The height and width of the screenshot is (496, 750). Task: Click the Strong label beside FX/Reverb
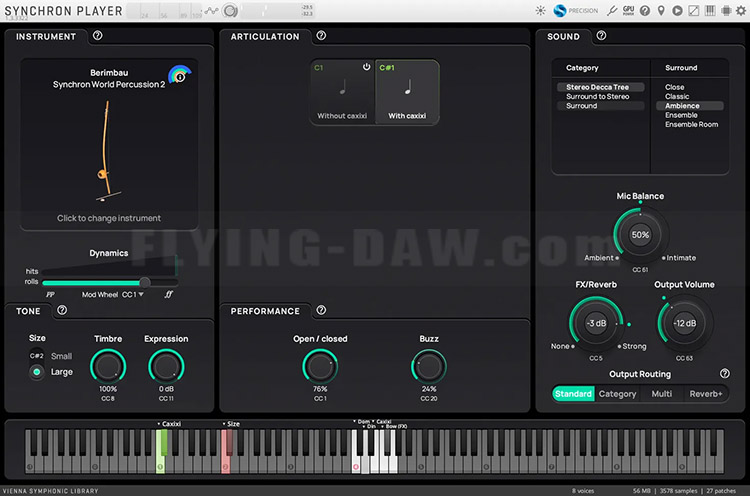click(634, 346)
